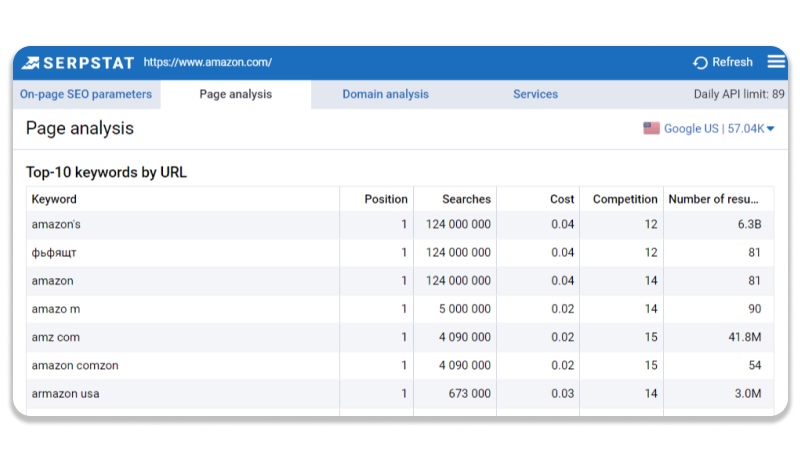This screenshot has width=800, height=450.
Task: Click the 41.8M results value
Action: pyautogui.click(x=745, y=337)
